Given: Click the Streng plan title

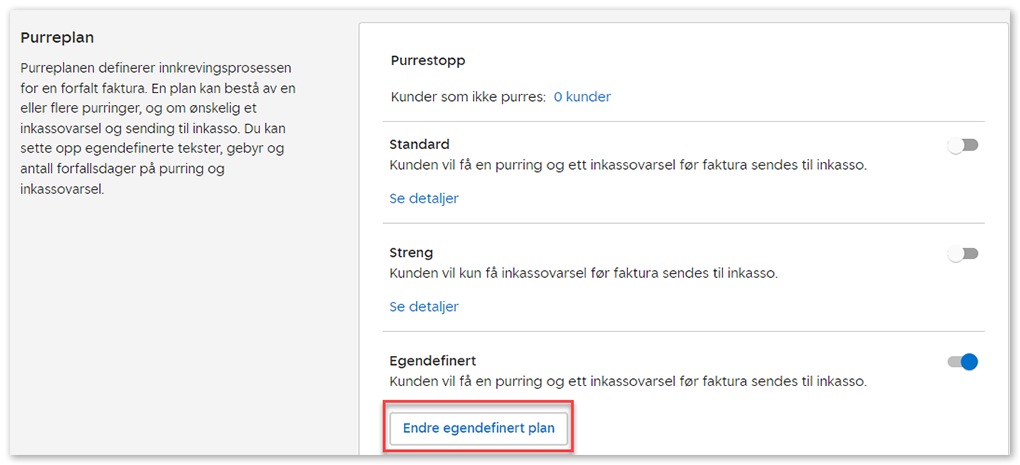Looking at the screenshot, I should click(411, 252).
